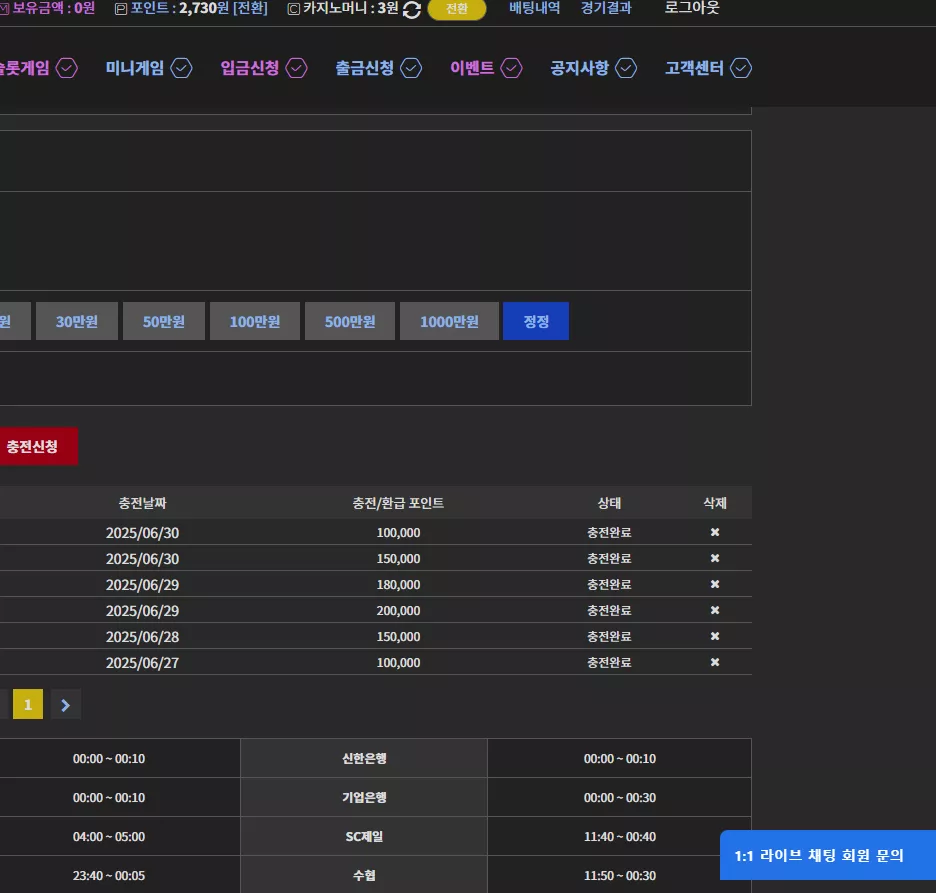Click the casino money refresh icon
This screenshot has width=936, height=893.
(412, 10)
